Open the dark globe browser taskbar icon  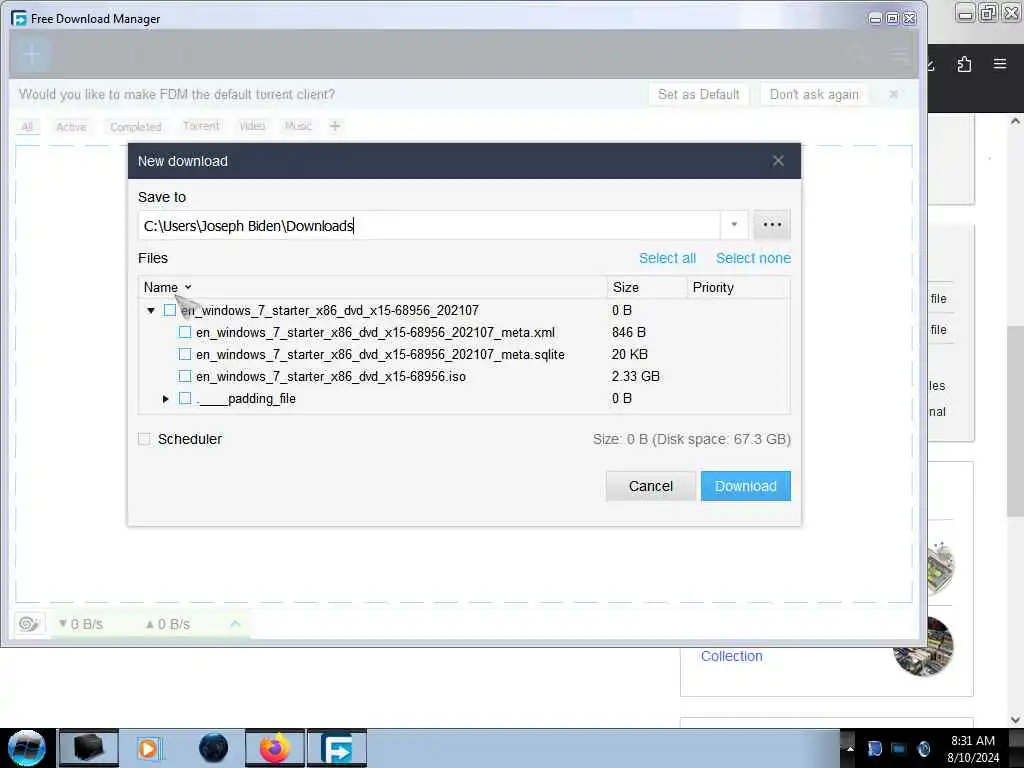(x=214, y=748)
